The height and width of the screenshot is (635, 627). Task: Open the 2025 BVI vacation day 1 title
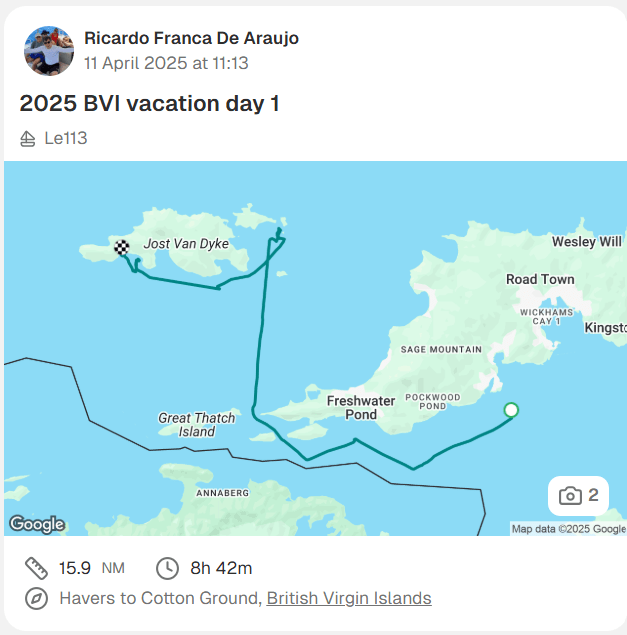click(x=150, y=103)
